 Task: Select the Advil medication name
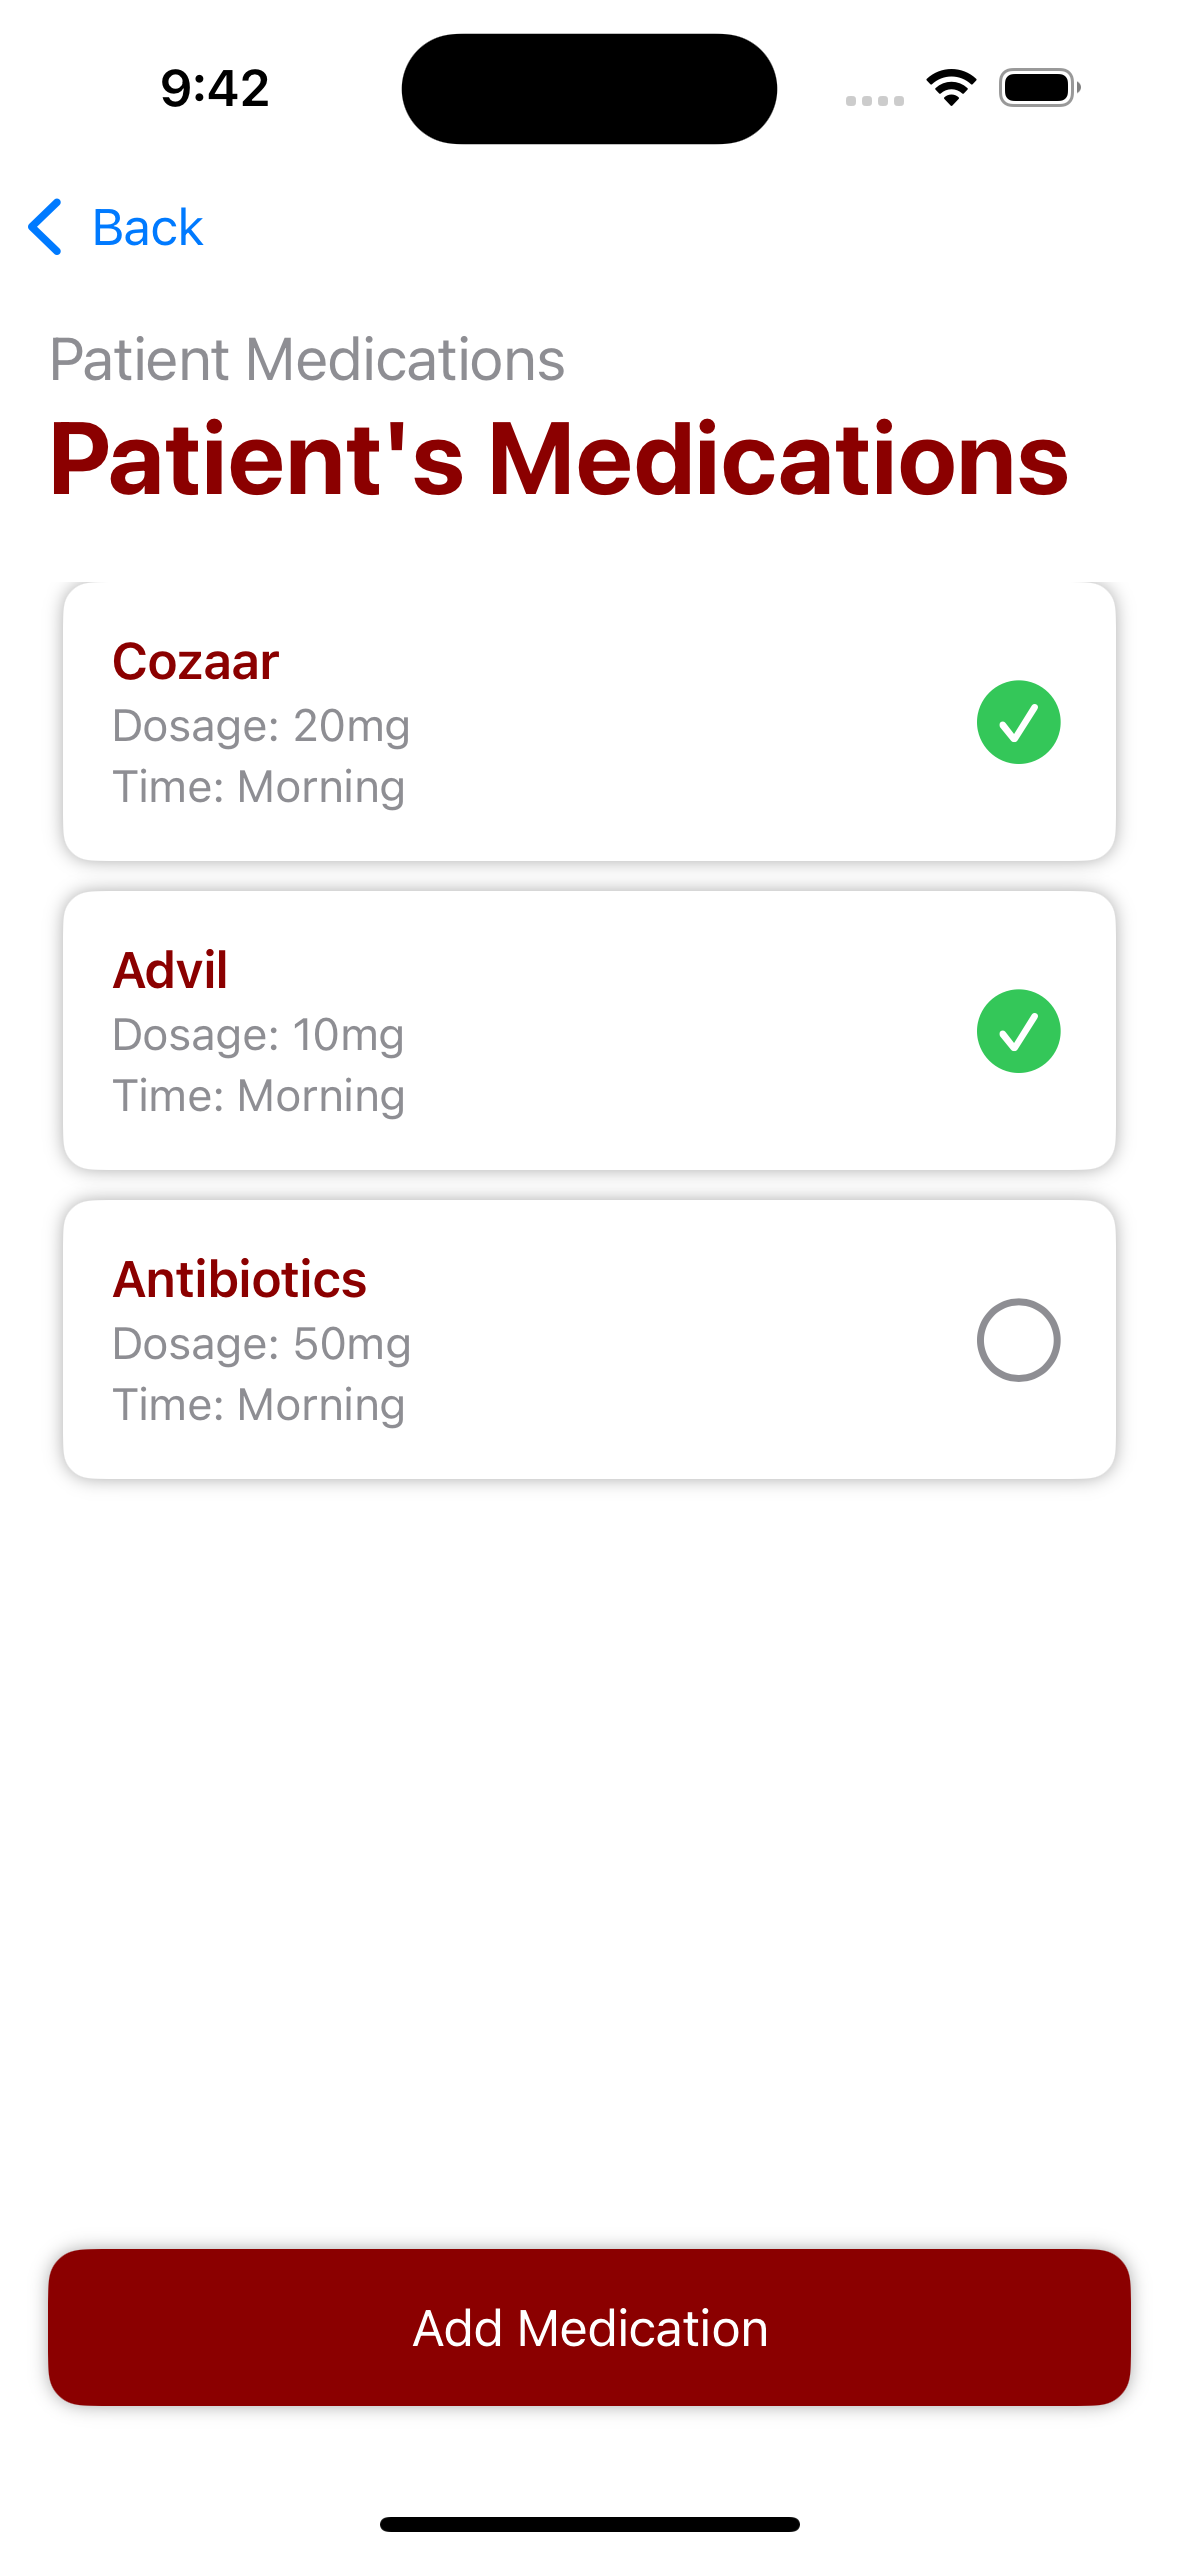tap(170, 971)
